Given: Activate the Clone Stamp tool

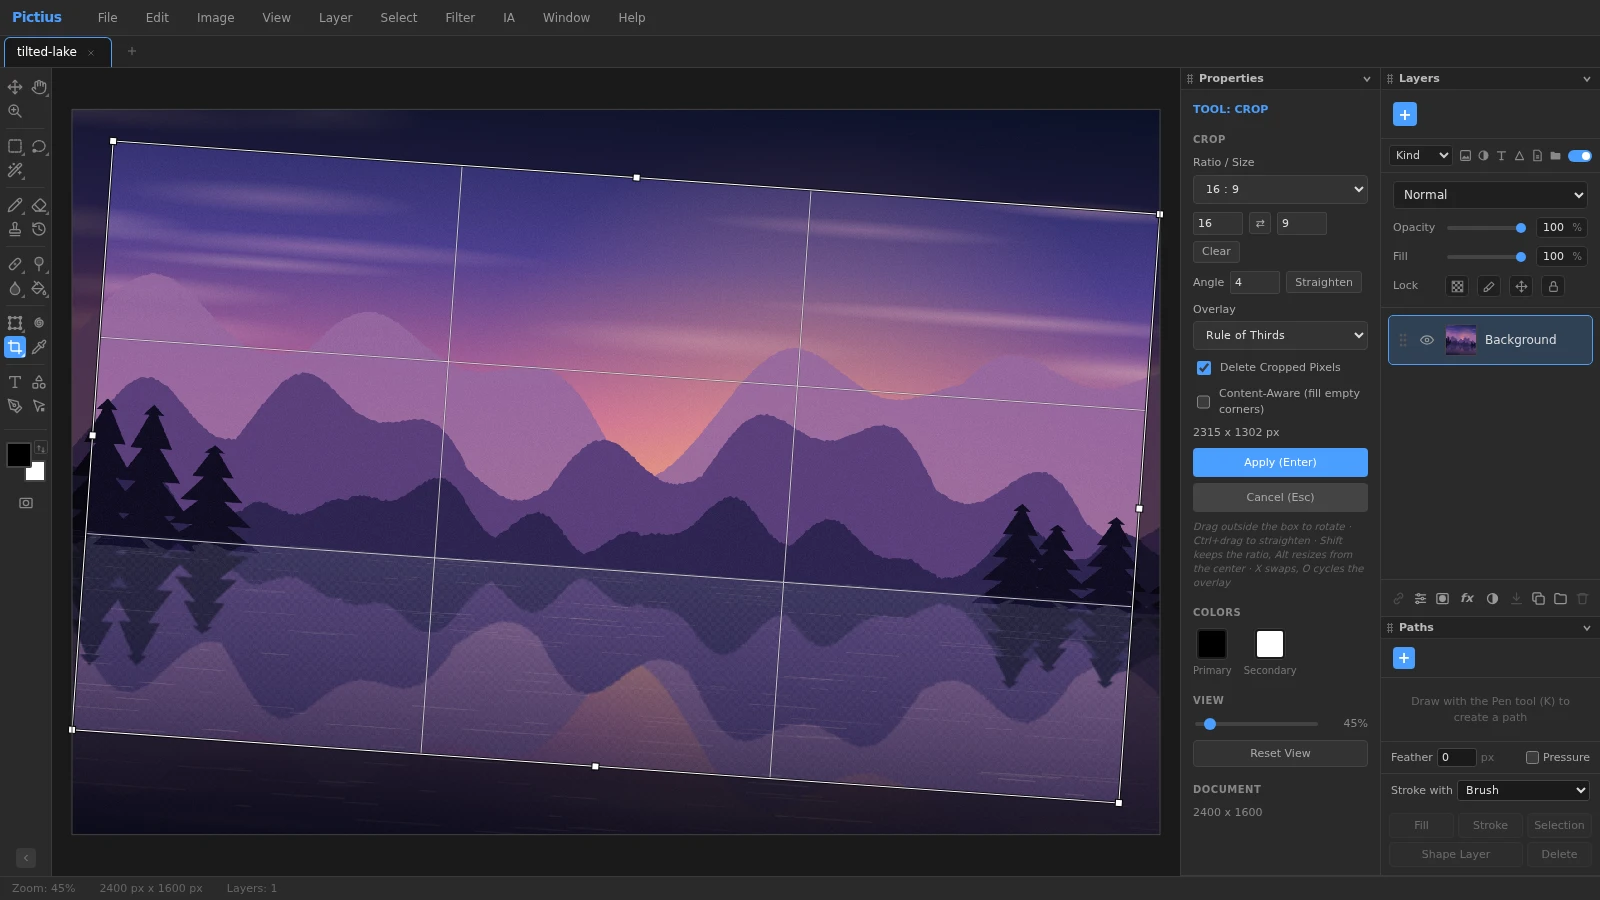Looking at the screenshot, I should point(15,229).
